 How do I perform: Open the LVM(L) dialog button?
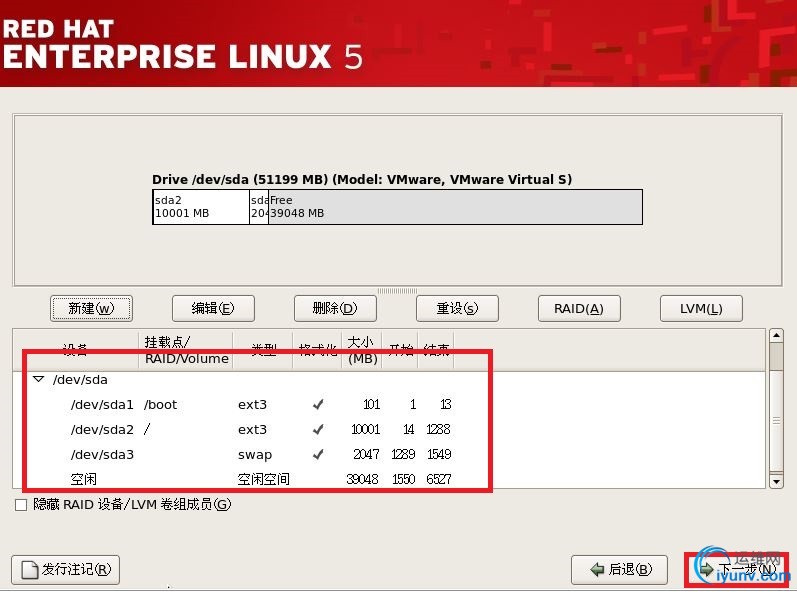point(701,308)
